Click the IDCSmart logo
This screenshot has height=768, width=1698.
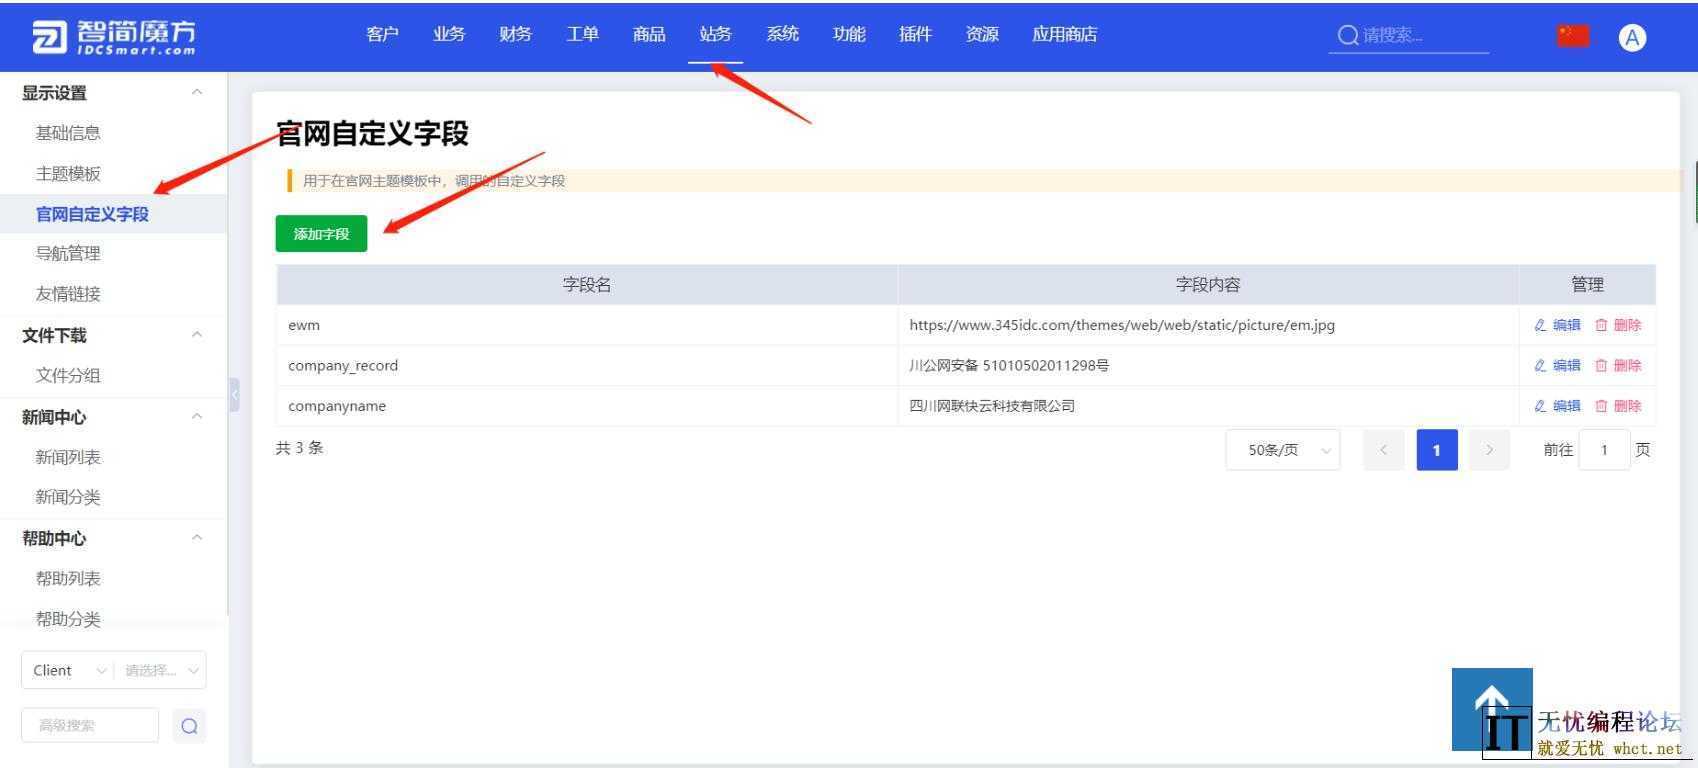pos(114,37)
